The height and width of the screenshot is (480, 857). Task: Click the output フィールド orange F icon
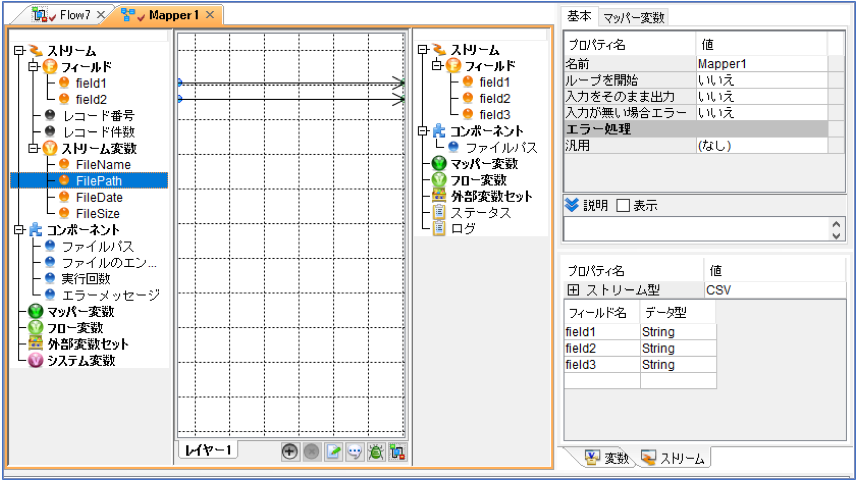pyautogui.click(x=454, y=66)
